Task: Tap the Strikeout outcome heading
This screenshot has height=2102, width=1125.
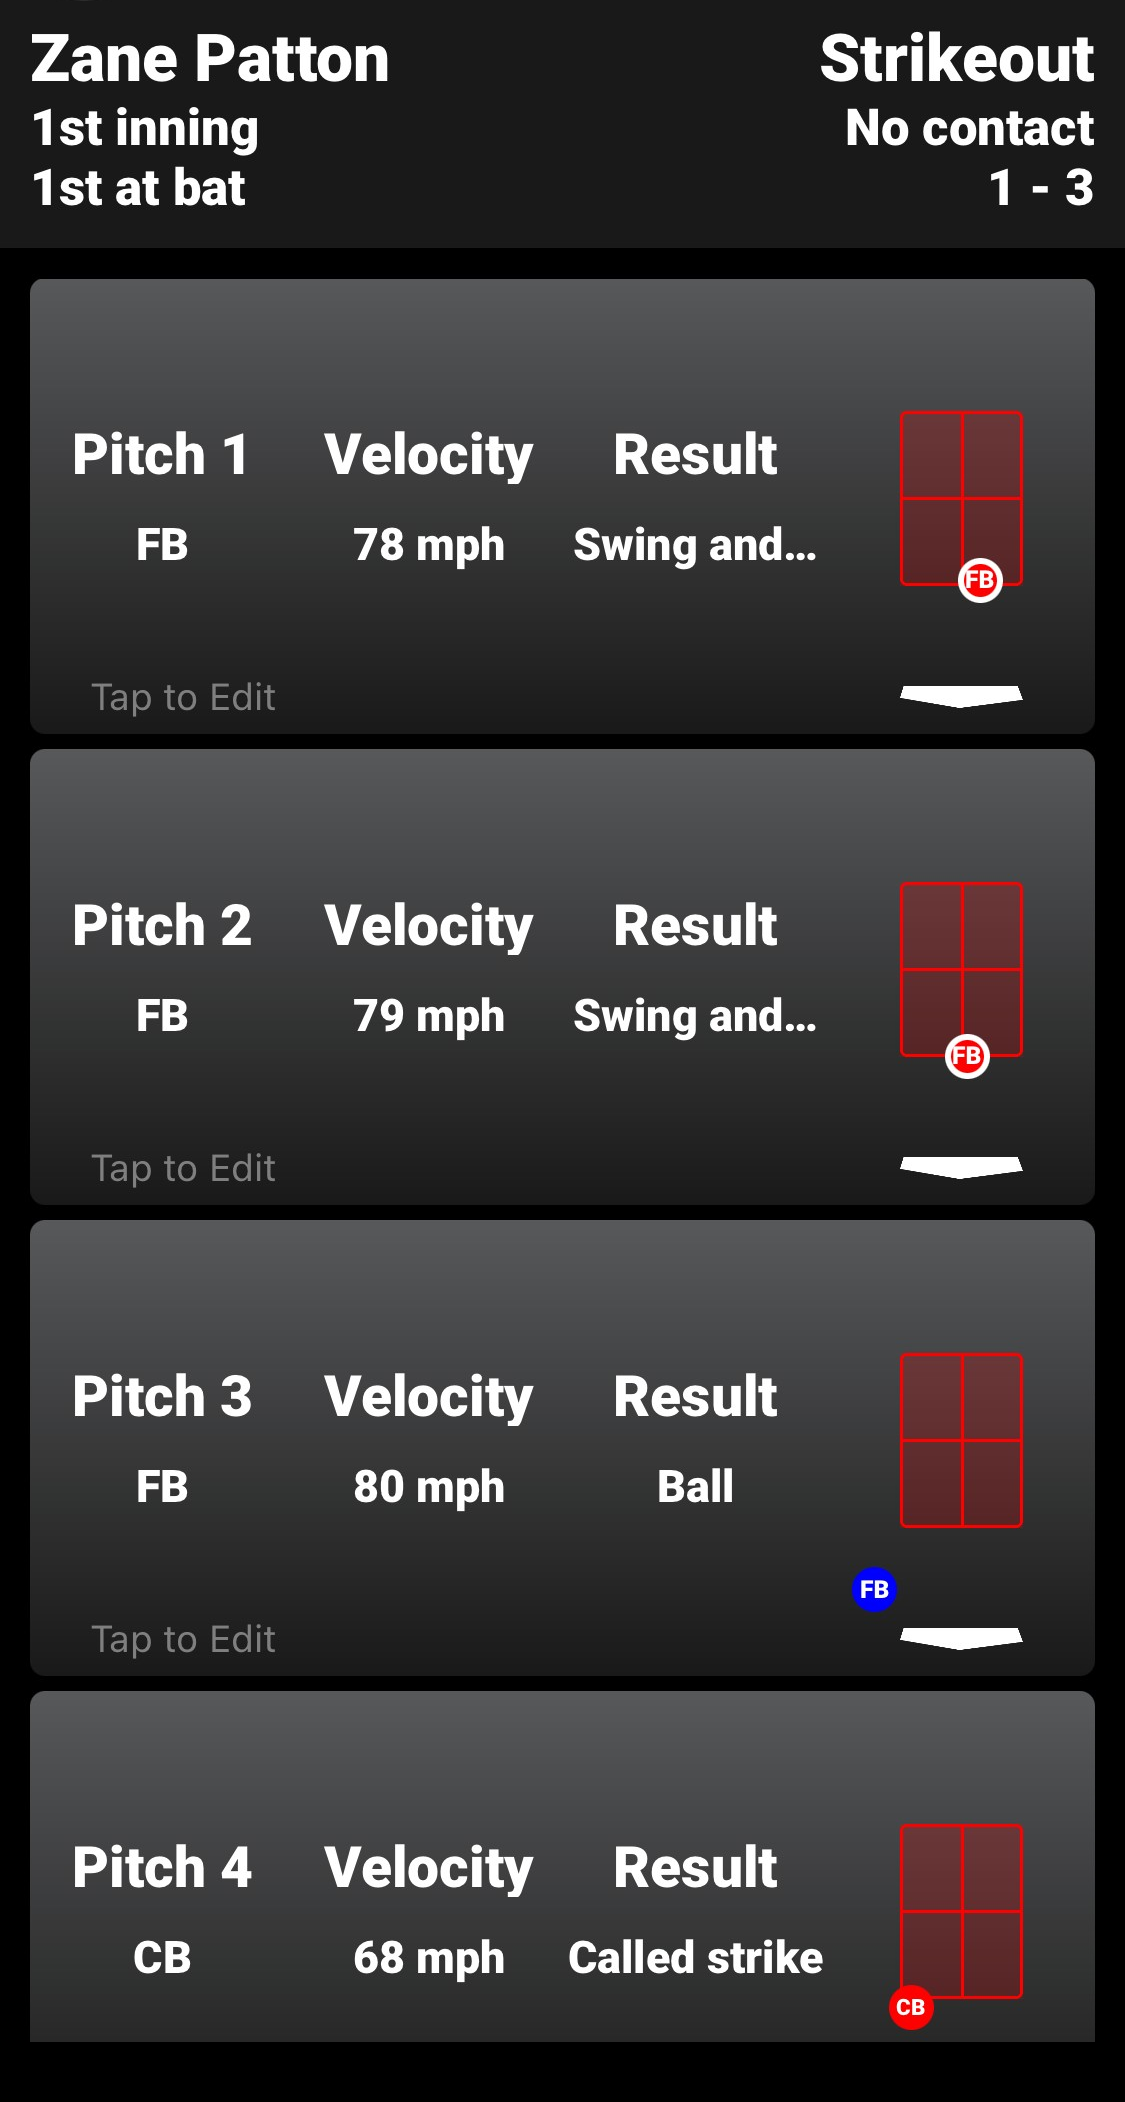Action: (956, 59)
